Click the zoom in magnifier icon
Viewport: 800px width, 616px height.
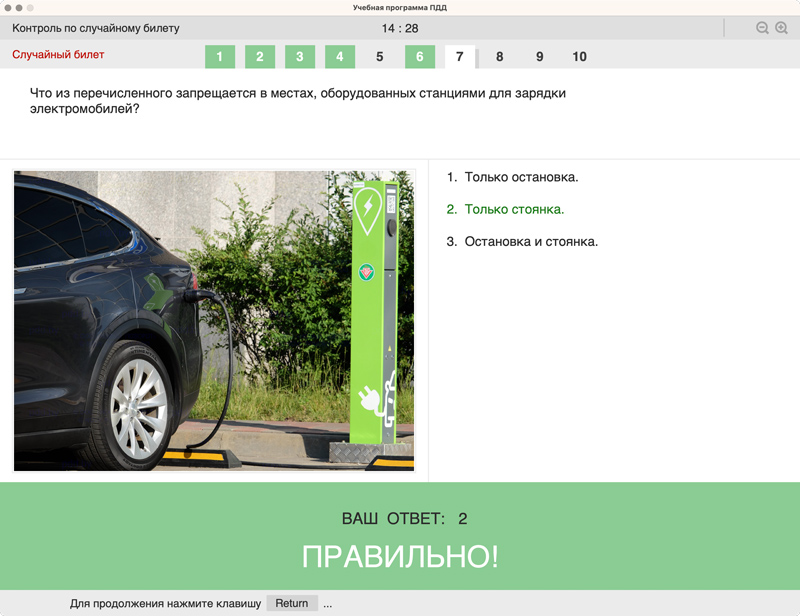[782, 28]
